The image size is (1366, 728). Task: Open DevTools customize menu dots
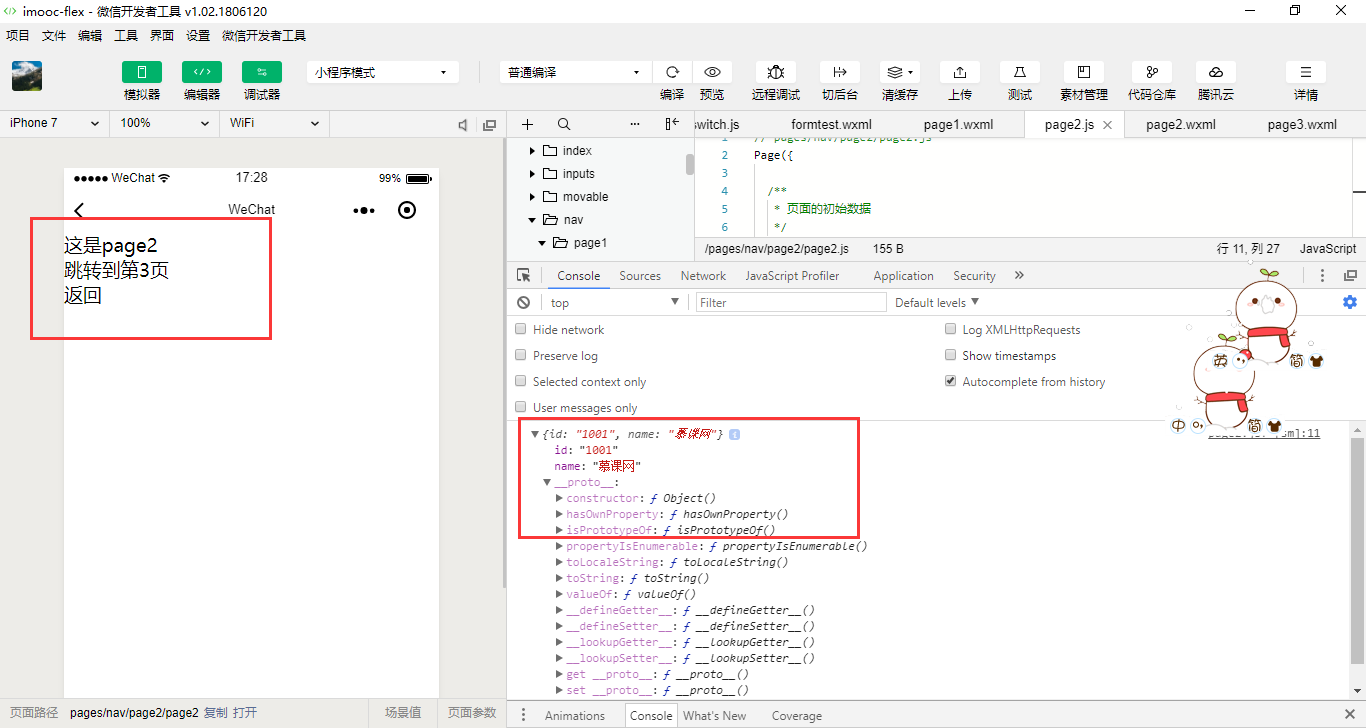point(1322,276)
